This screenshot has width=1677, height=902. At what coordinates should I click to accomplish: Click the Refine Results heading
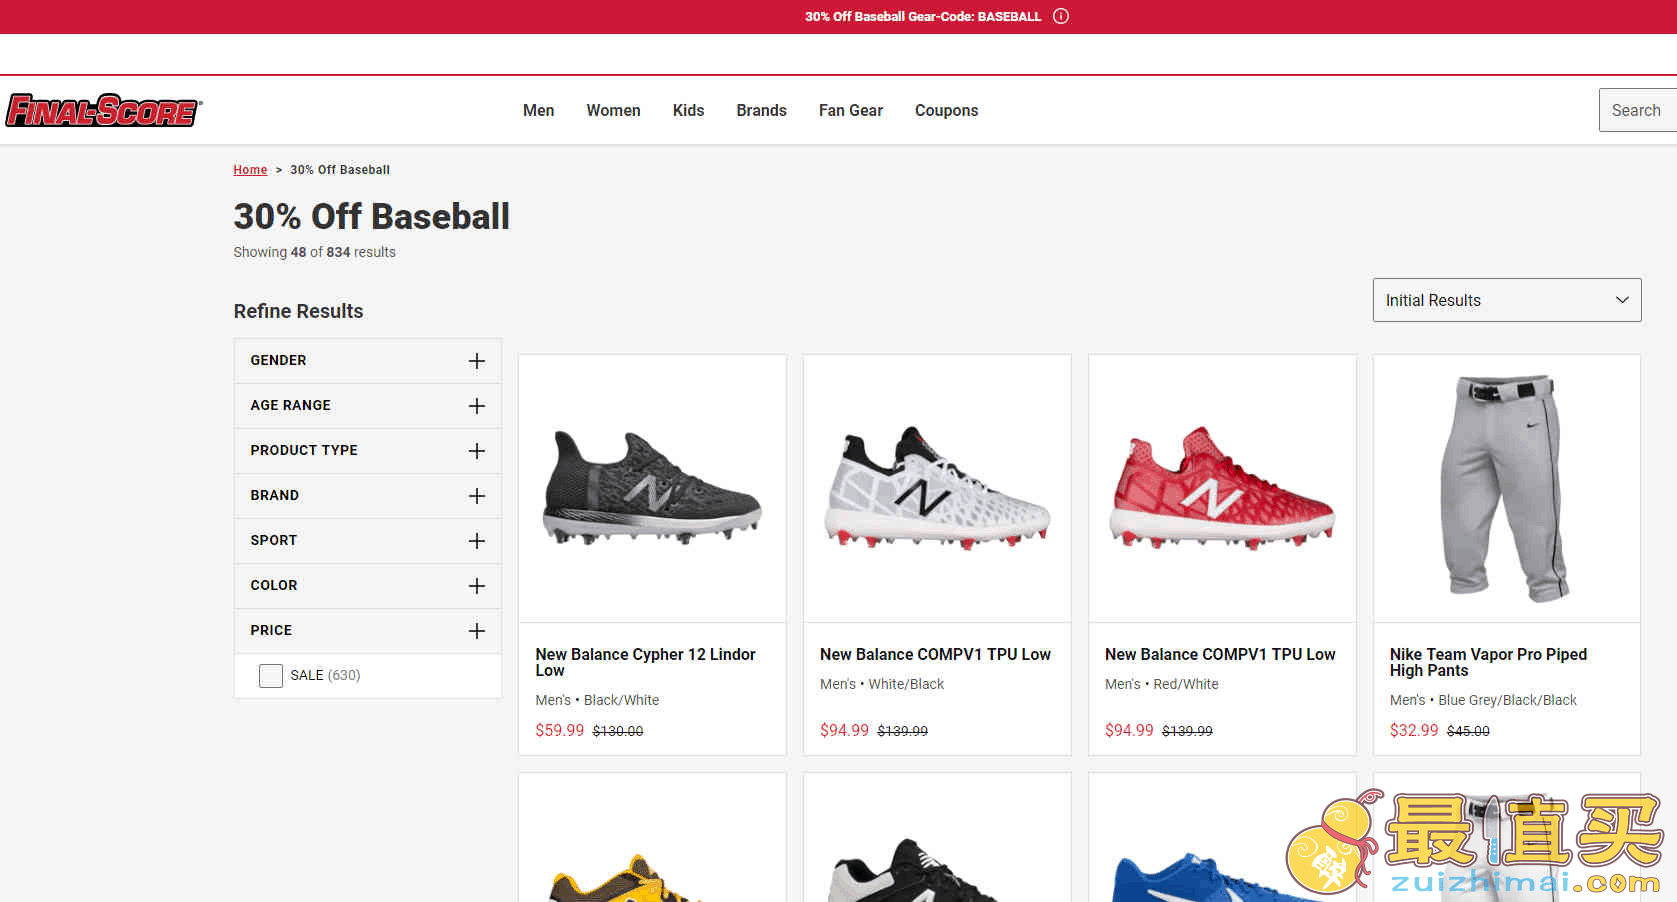(x=298, y=311)
